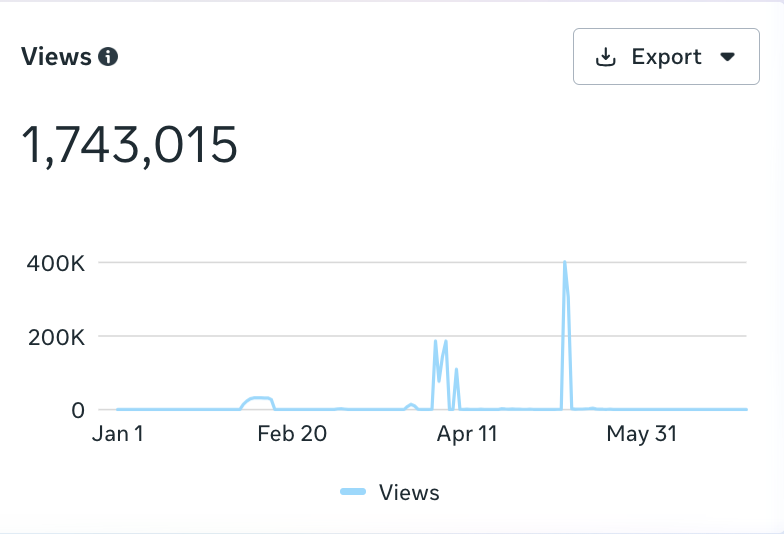This screenshot has height=534, width=784.
Task: Click the Jan 1 date label
Action: point(116,434)
